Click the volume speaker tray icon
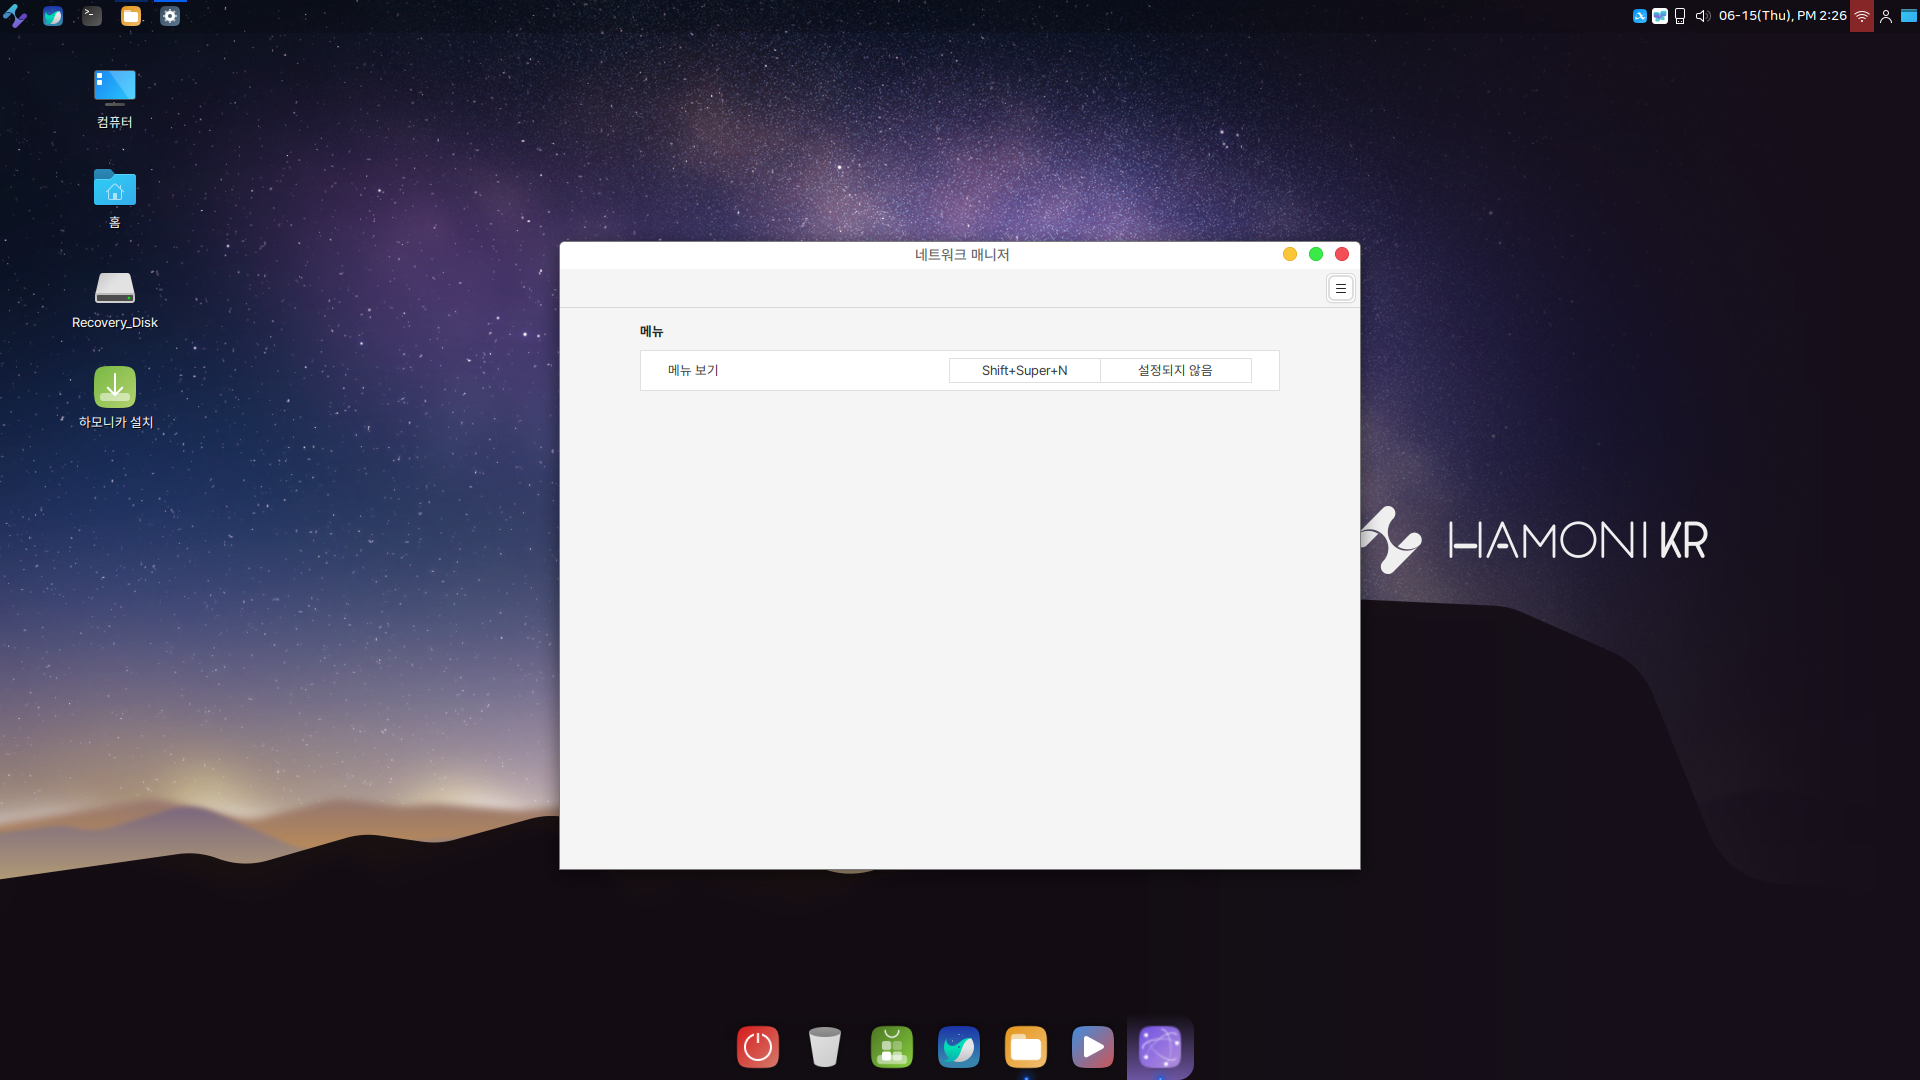The image size is (1920, 1080). click(x=1702, y=16)
